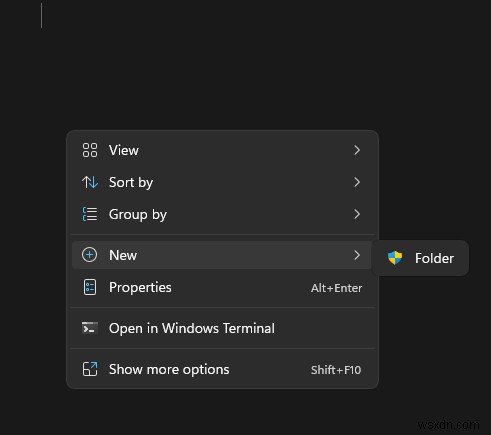Select Folder from the New submenu
The image size is (491, 435).
click(420, 258)
